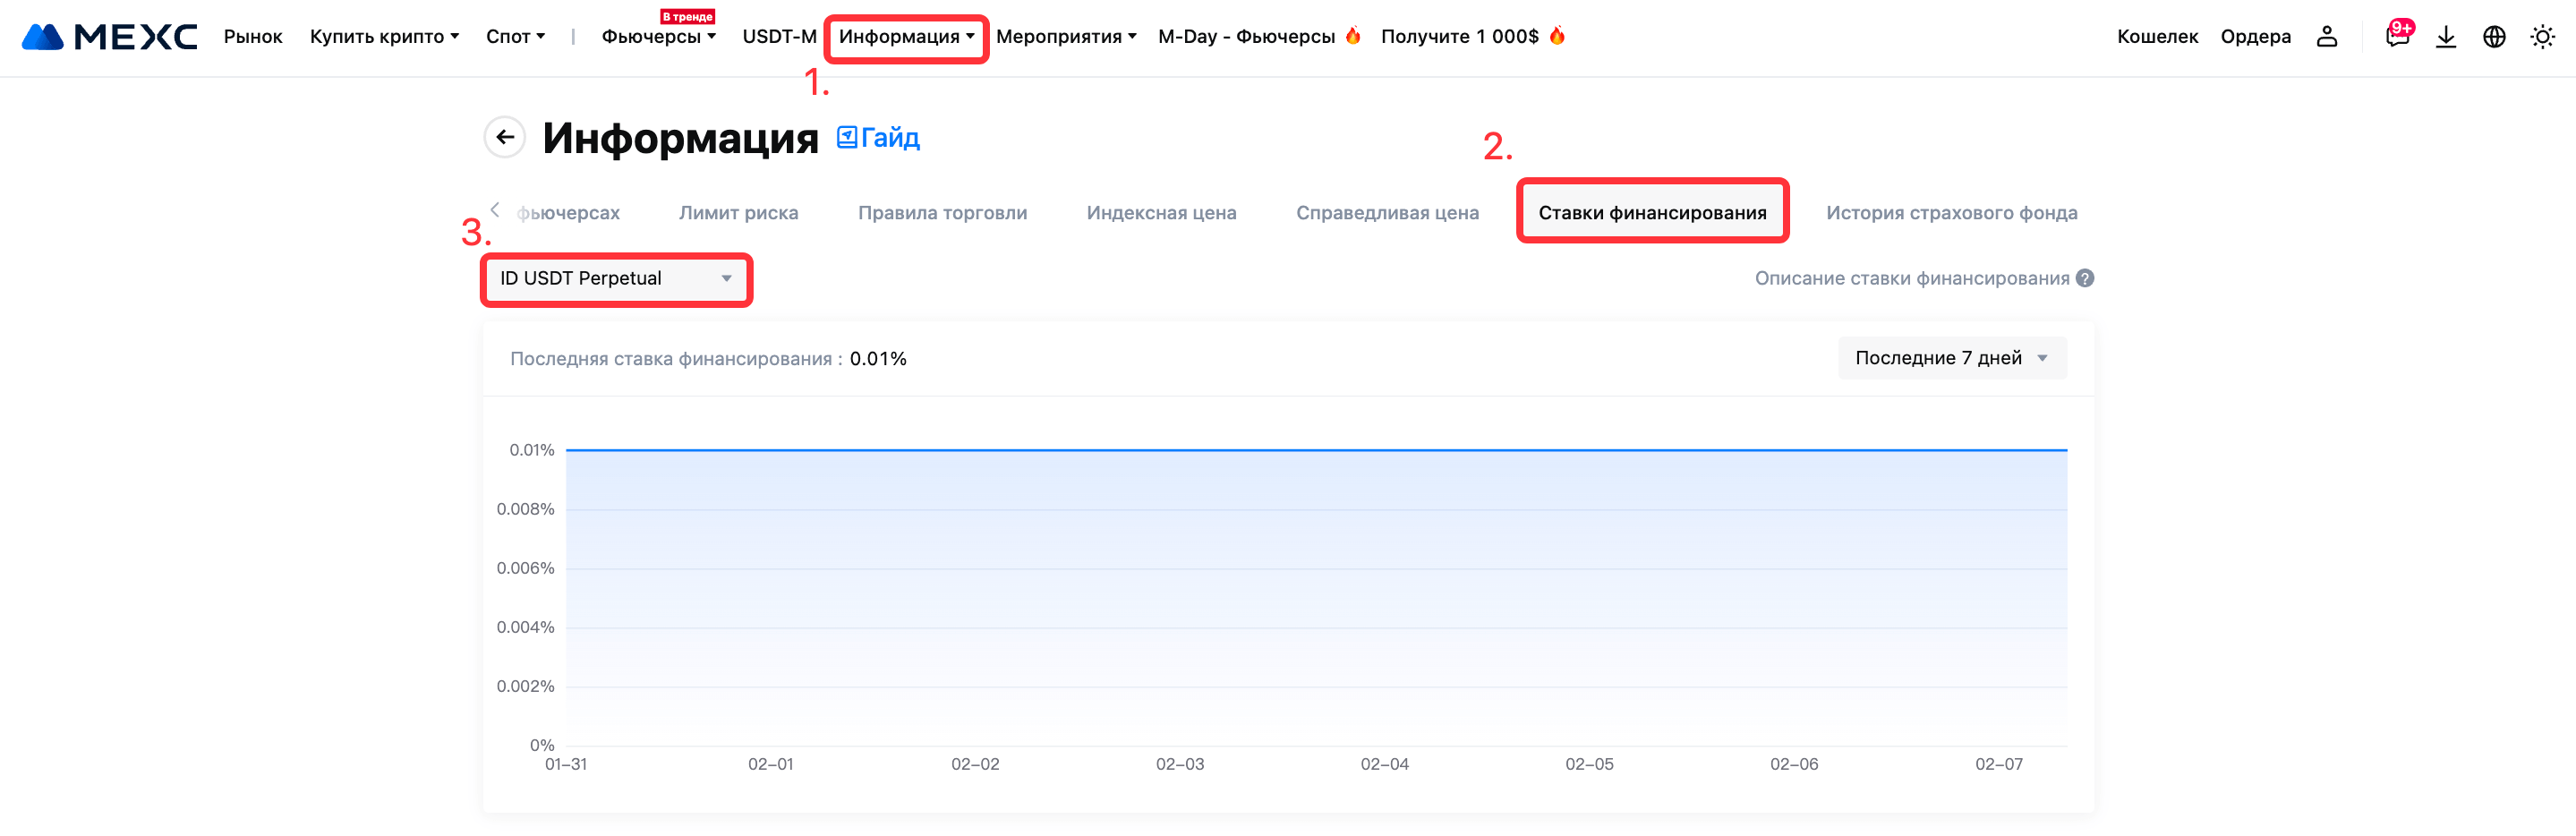Click Получите 1 000$ promo link

1471,37
